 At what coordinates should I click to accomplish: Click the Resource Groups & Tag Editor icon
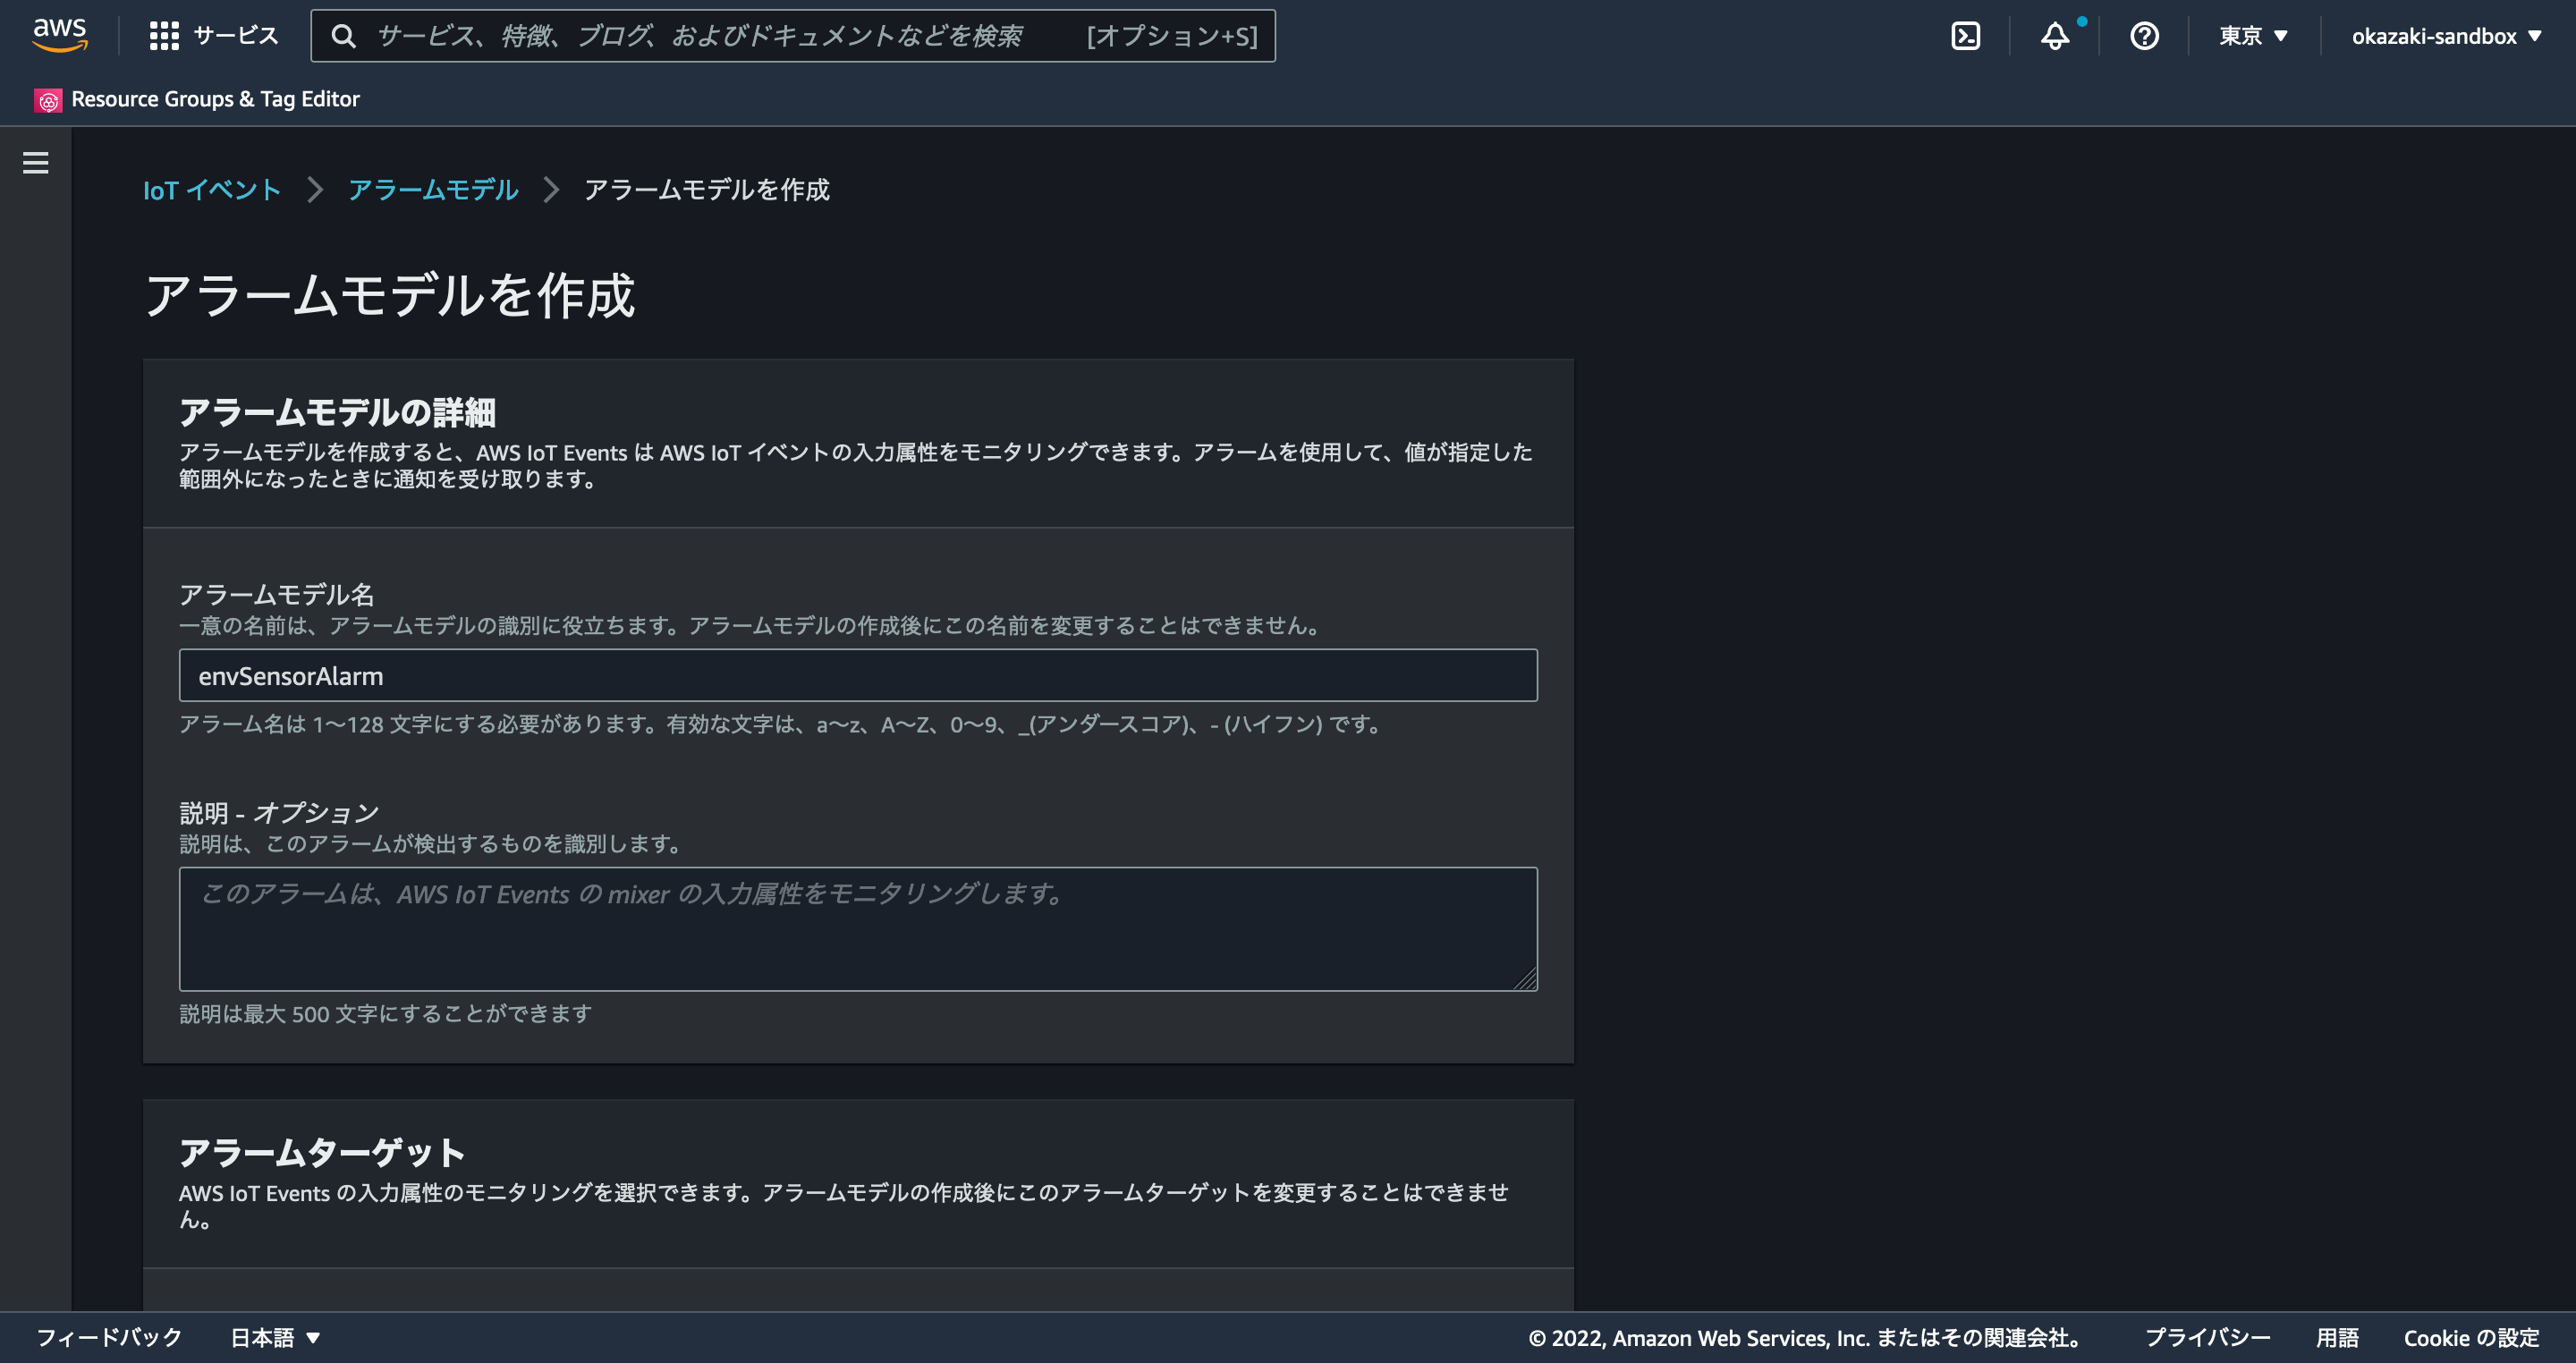(48, 100)
